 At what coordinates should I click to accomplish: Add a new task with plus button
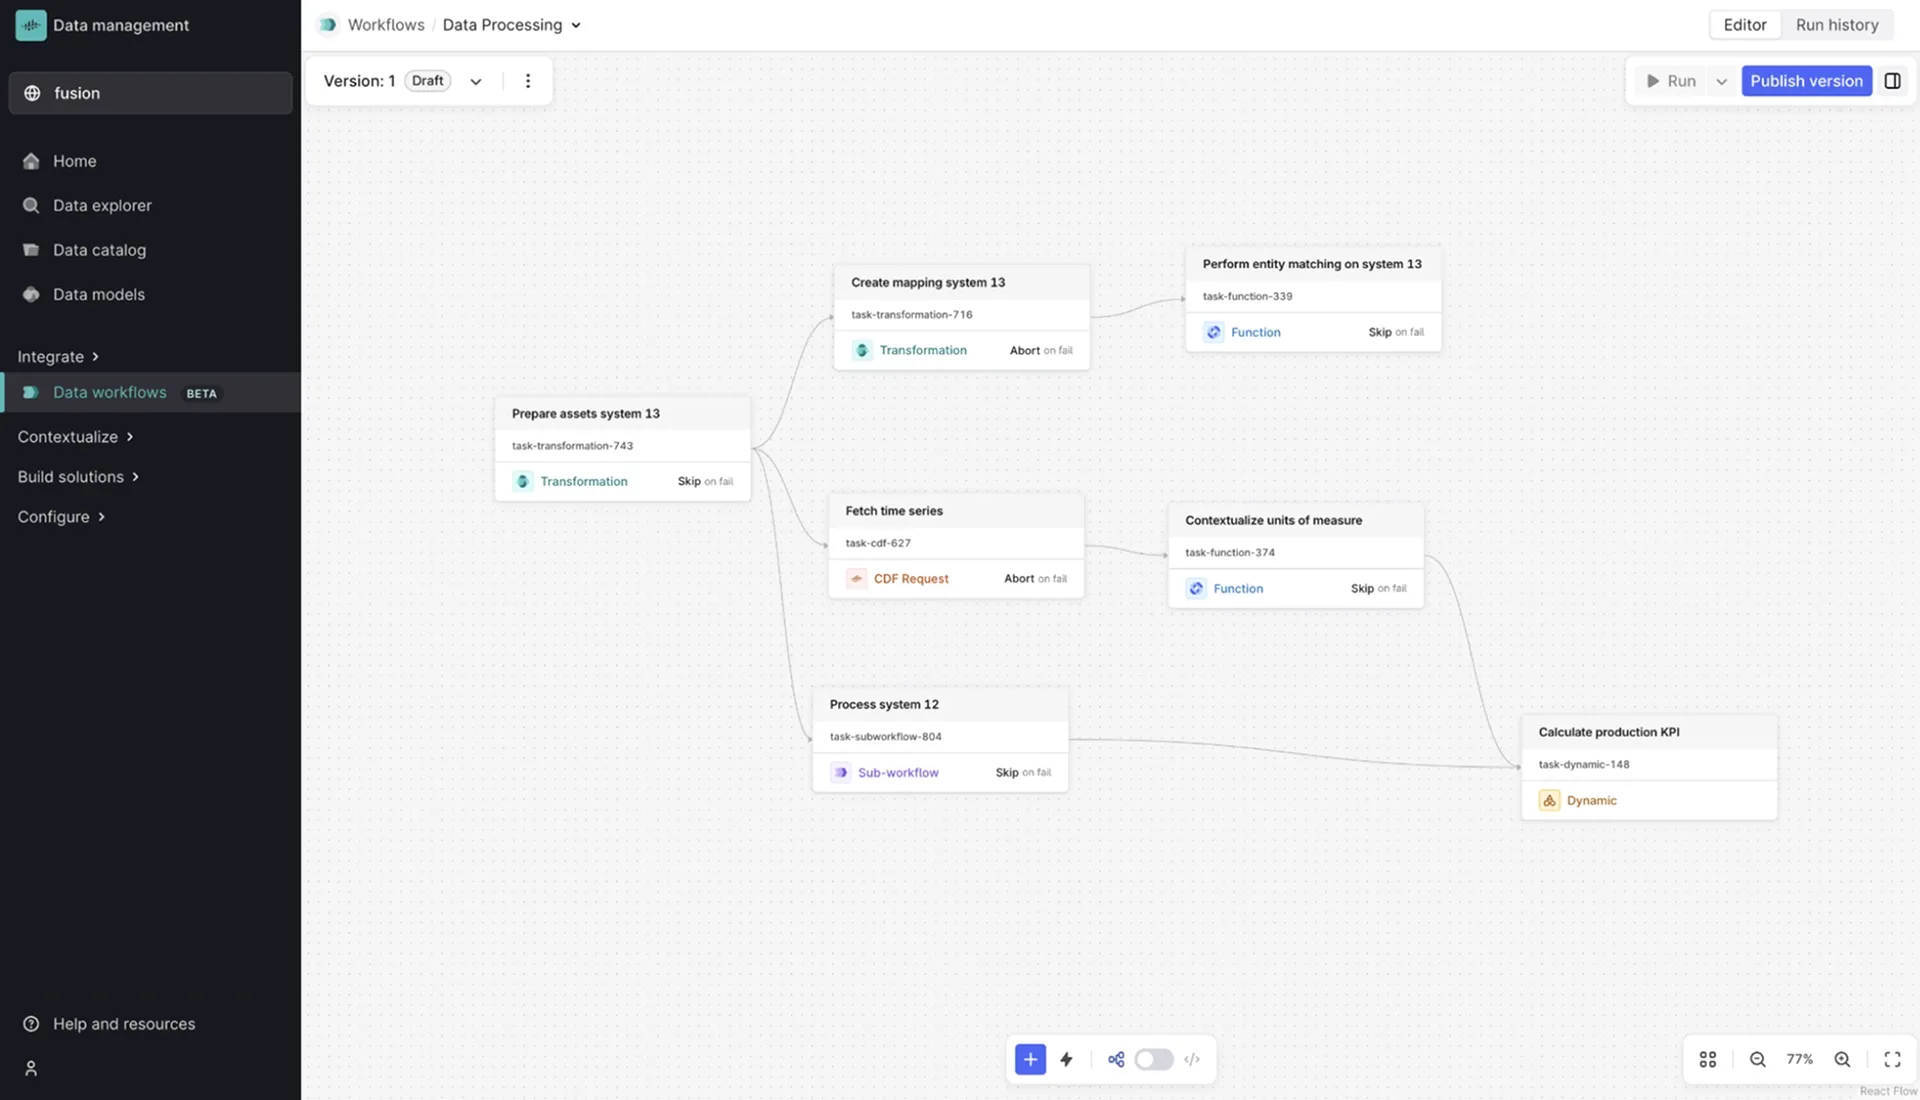click(x=1030, y=1059)
